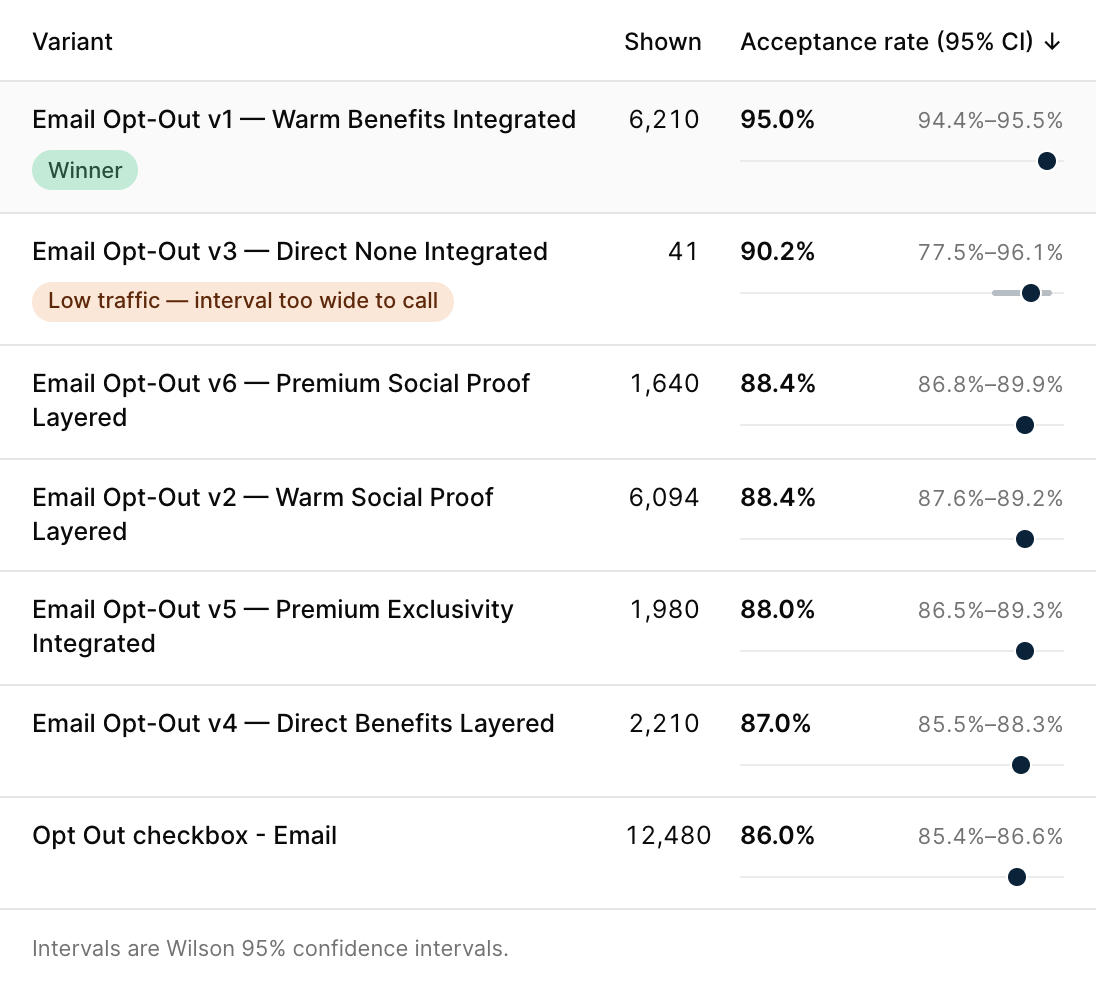1096x990 pixels.
Task: Click the Opt Out checkbox row interval dot
Action: (1017, 877)
